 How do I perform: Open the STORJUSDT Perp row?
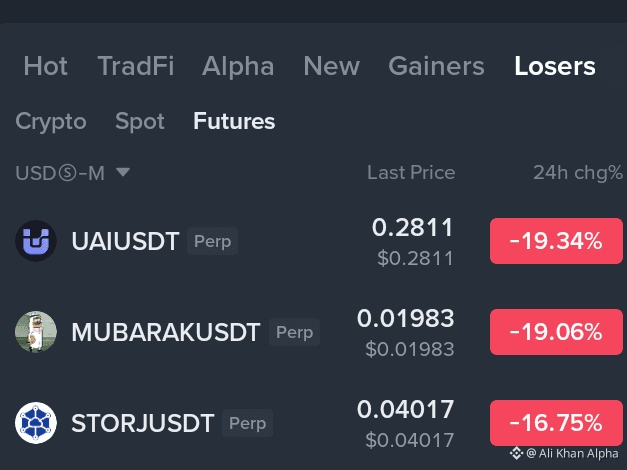click(314, 423)
